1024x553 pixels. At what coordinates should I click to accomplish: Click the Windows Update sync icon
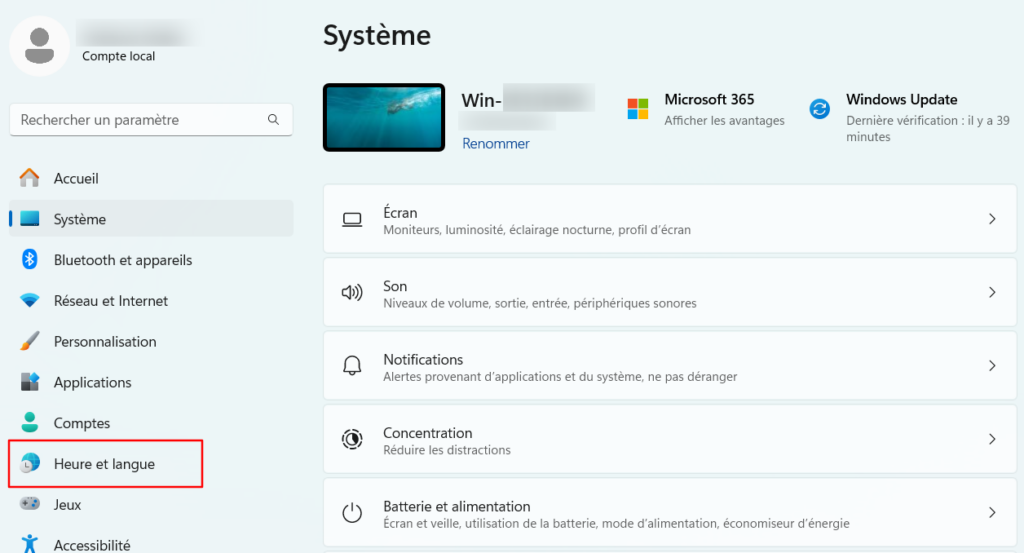pos(820,109)
